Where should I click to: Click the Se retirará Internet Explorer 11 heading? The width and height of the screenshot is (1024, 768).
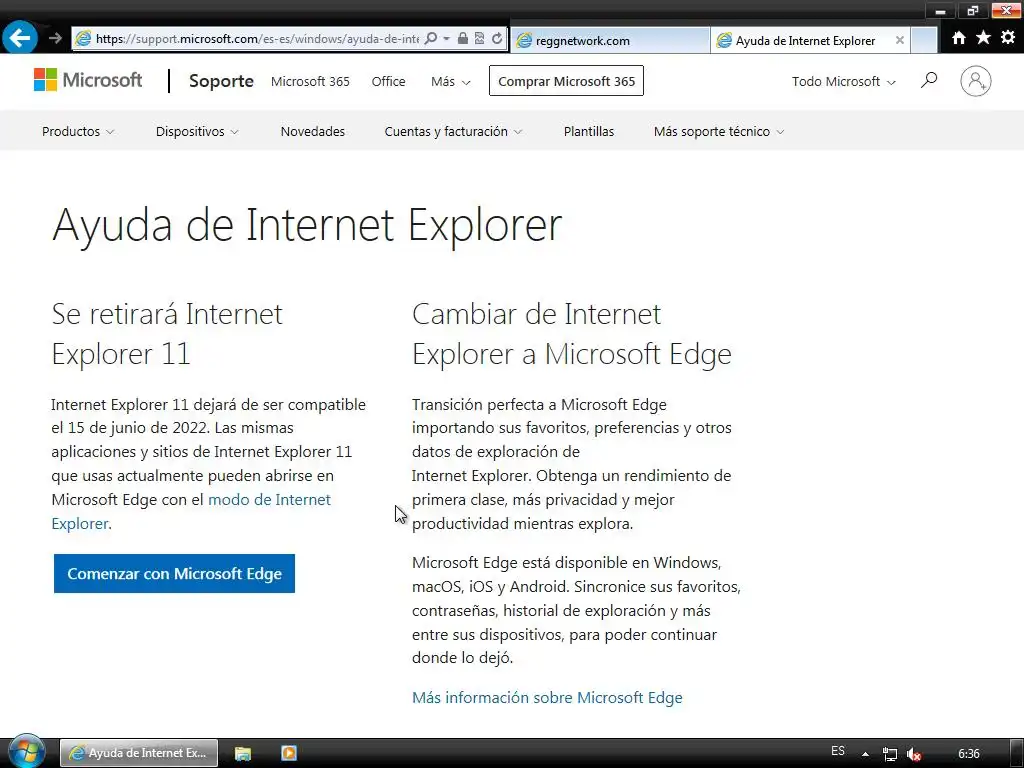pos(167,334)
